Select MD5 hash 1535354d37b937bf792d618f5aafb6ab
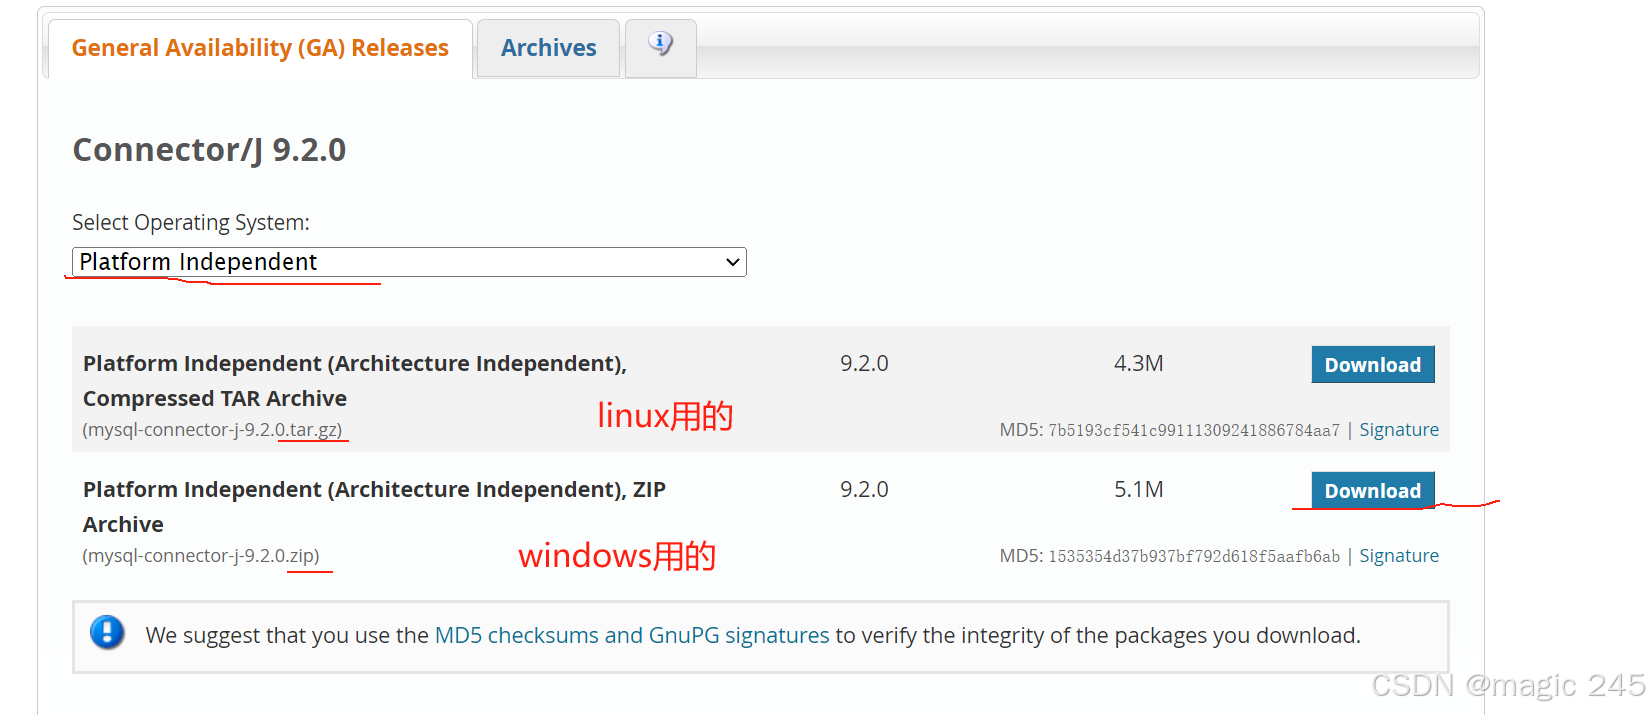Image resolution: width=1650 pixels, height=715 pixels. point(1194,557)
